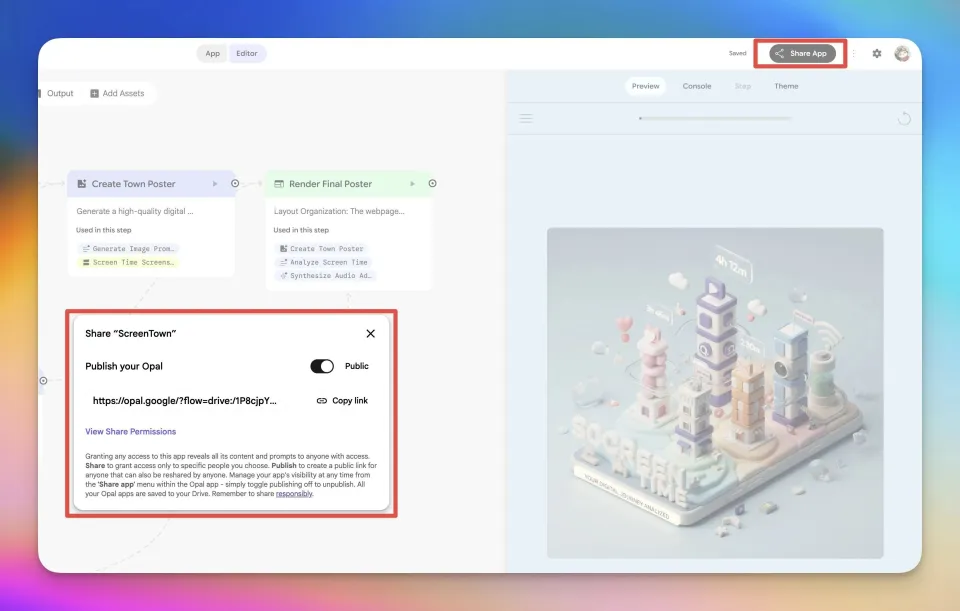Click output port on Render Final Poster node
This screenshot has height=611, width=960.
point(432,184)
